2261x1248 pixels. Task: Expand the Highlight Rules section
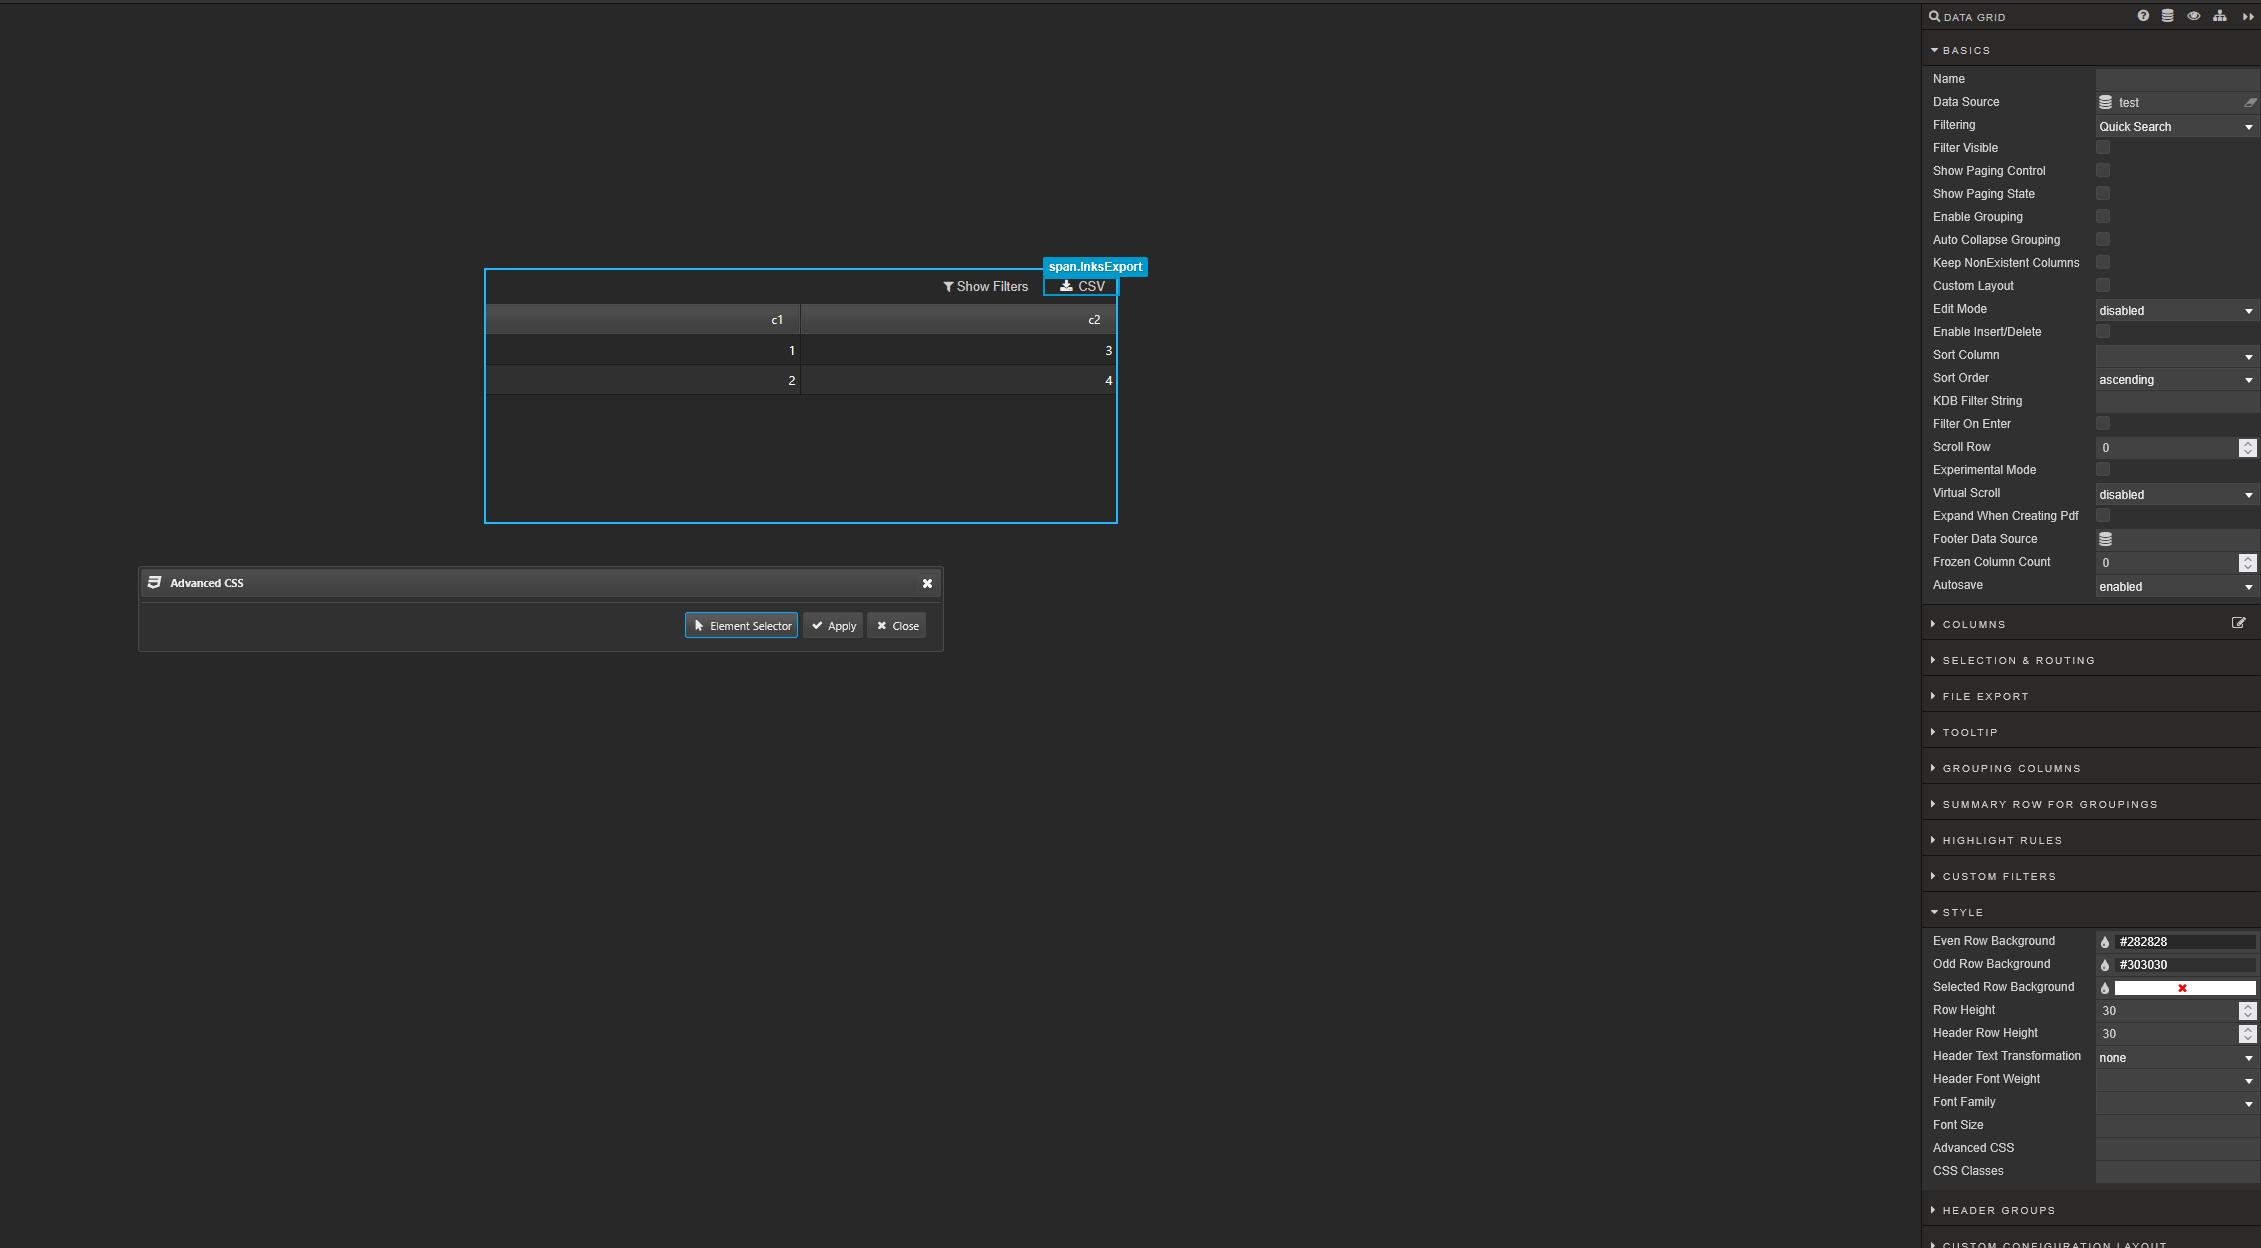pos(2001,840)
